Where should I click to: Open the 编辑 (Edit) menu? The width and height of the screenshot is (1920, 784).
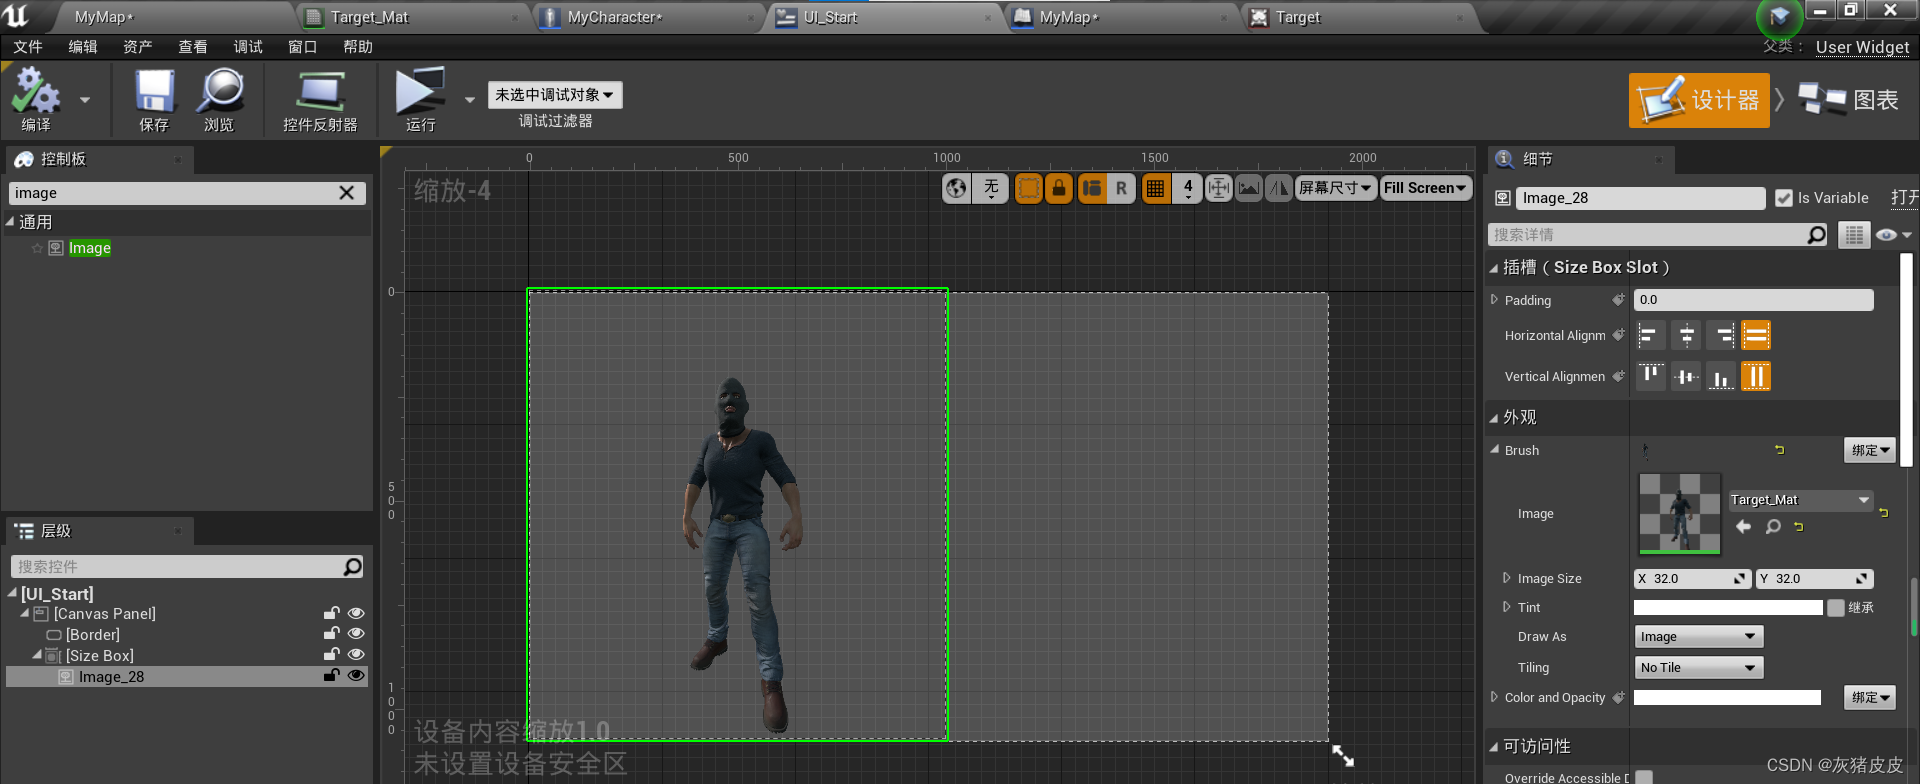[83, 47]
